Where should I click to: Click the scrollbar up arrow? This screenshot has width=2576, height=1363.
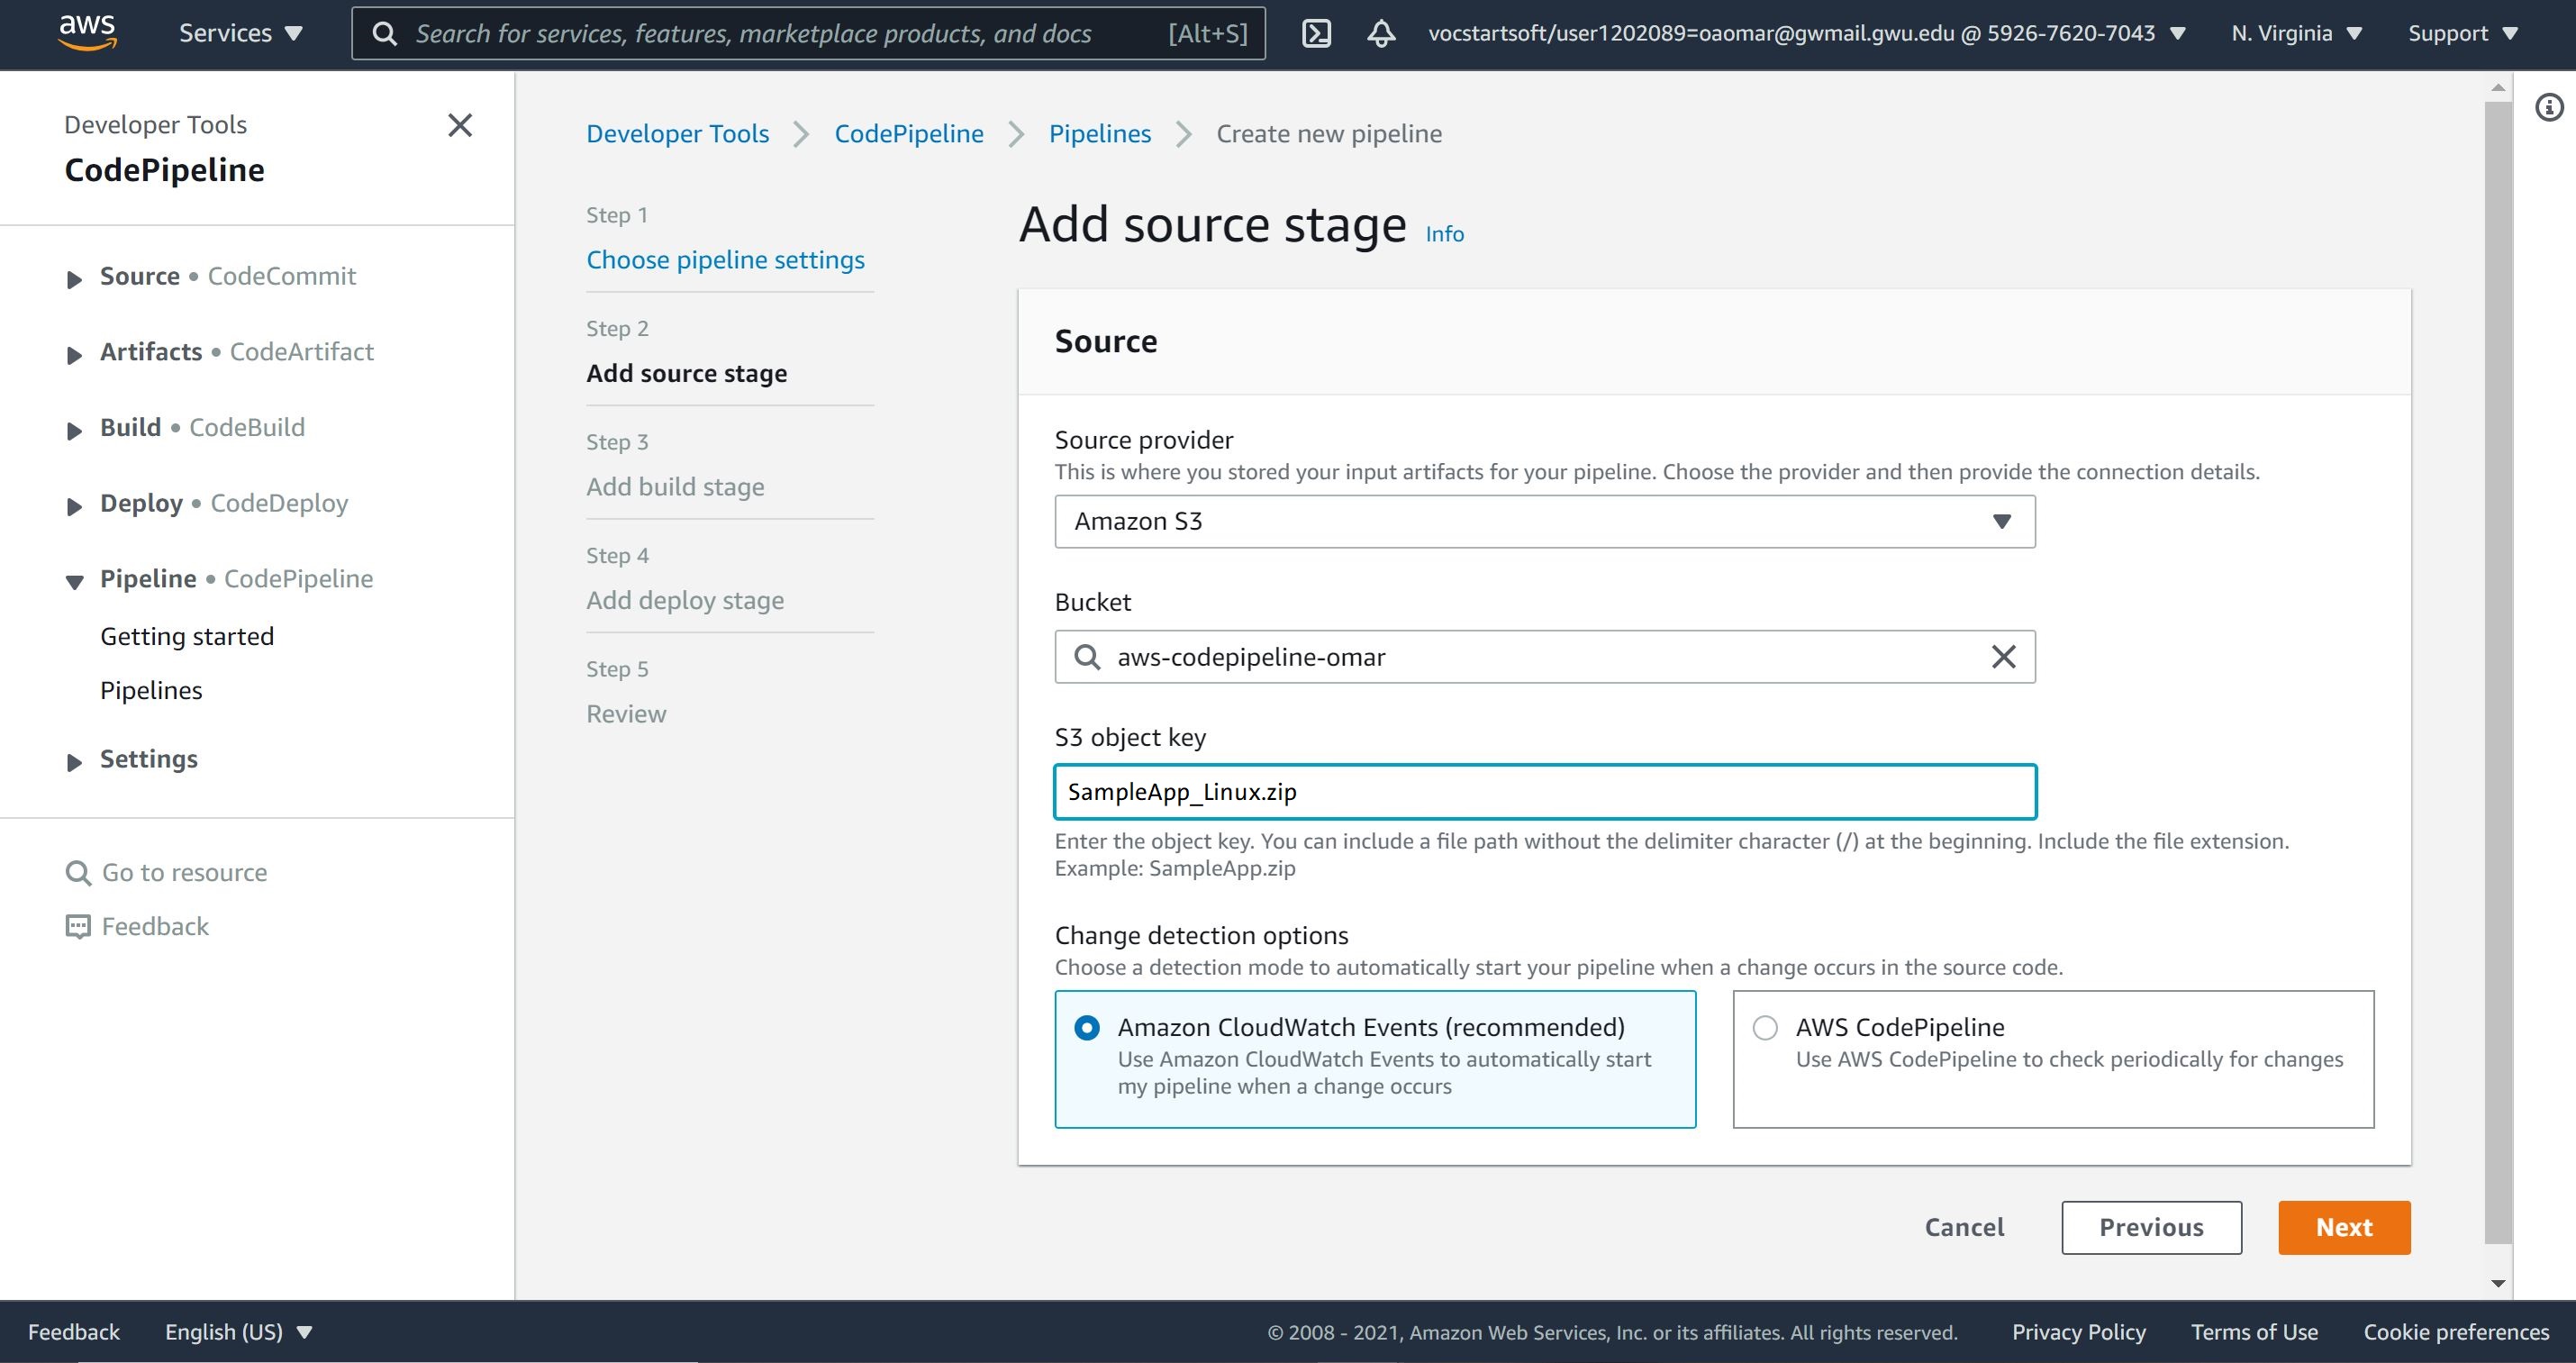pos(2497,88)
